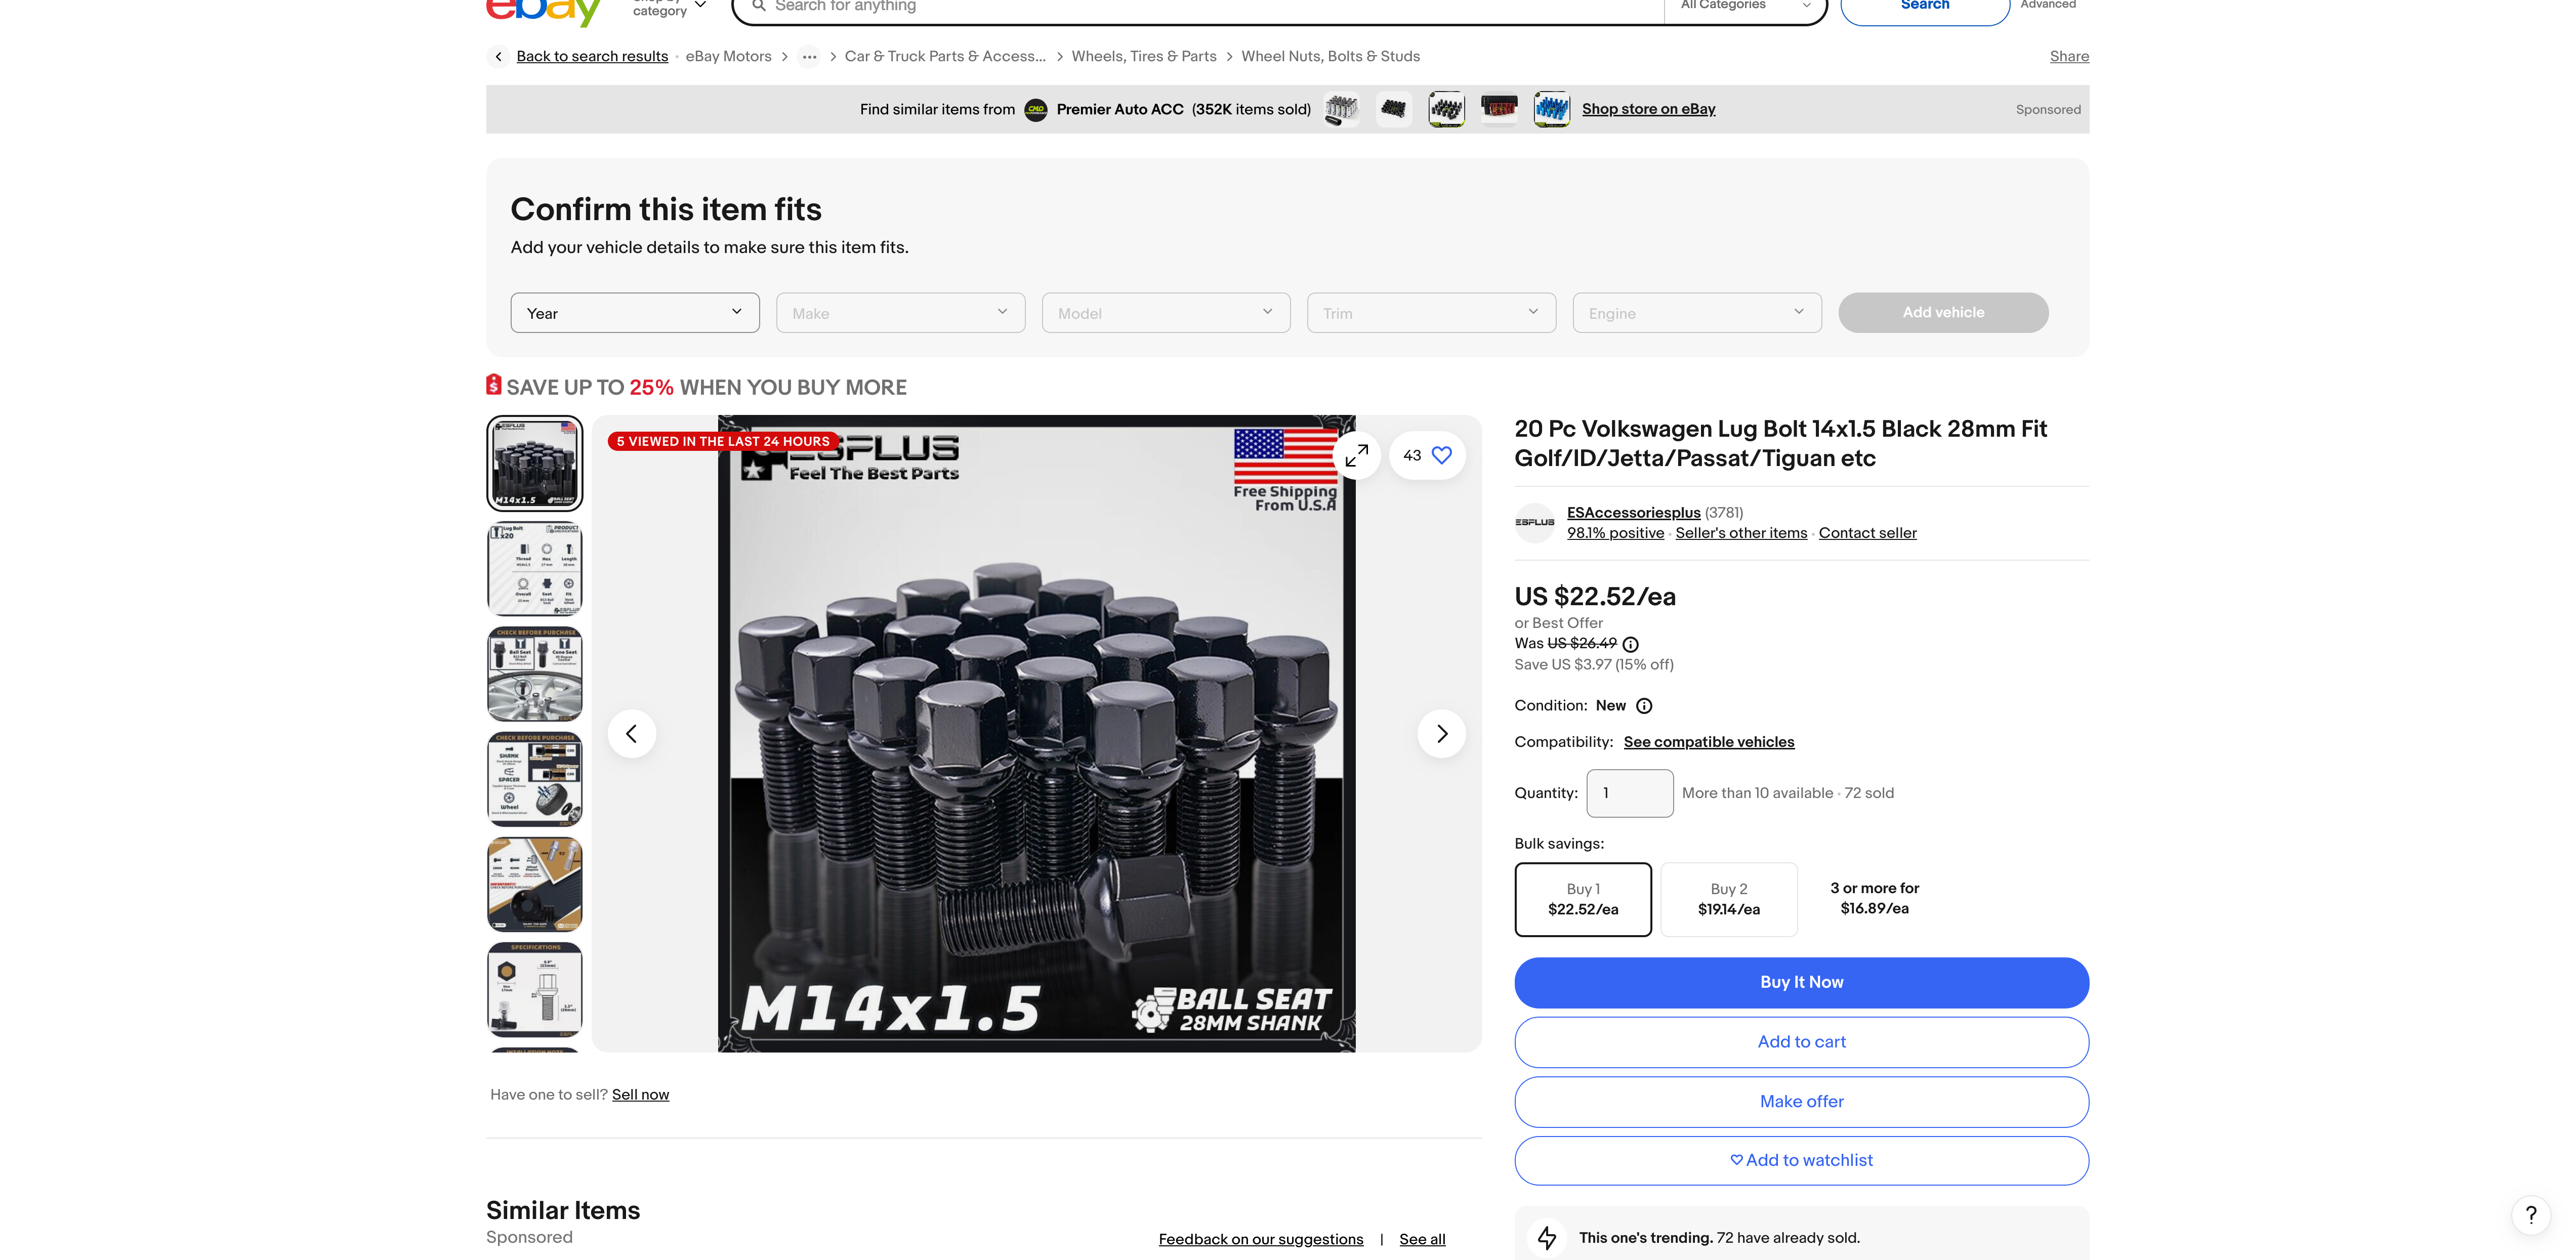The image size is (2576, 1260).
Task: Open the All Categories dropdown
Action: pyautogui.click(x=1744, y=6)
